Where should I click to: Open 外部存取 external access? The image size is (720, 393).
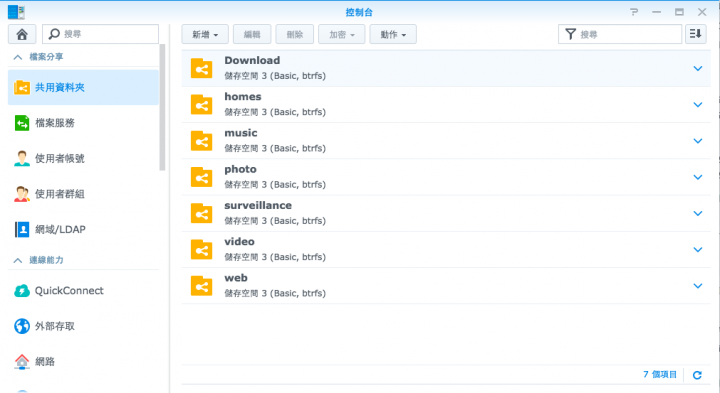(x=83, y=326)
